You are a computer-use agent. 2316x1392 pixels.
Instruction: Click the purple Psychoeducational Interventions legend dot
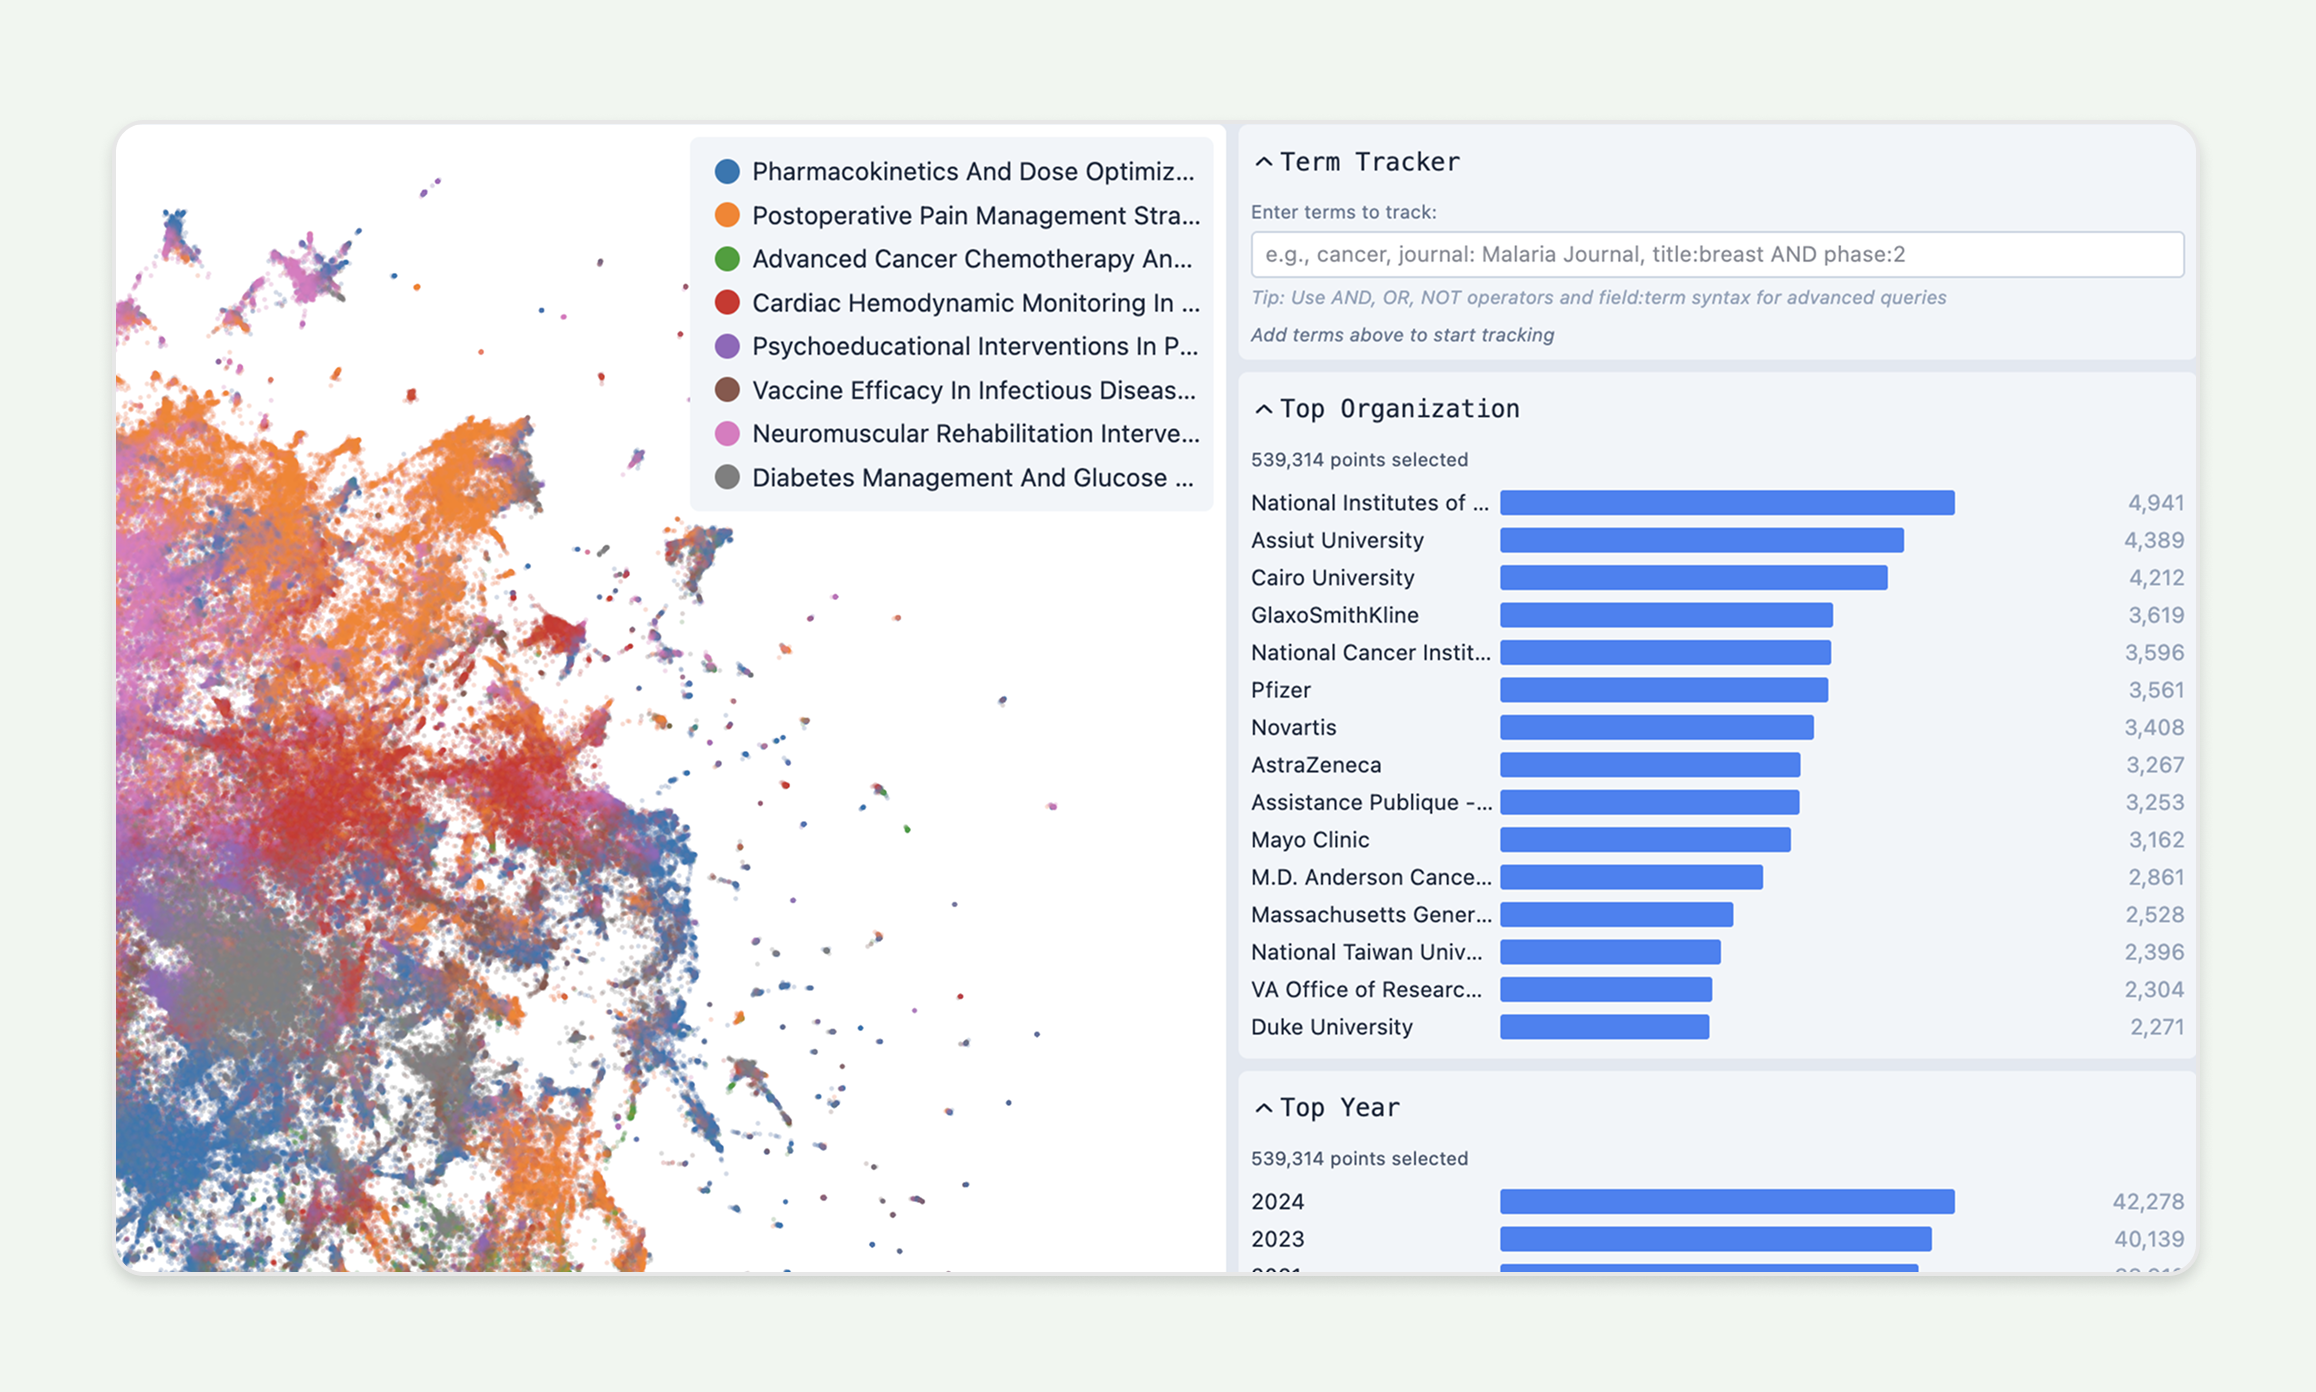pyautogui.click(x=727, y=346)
